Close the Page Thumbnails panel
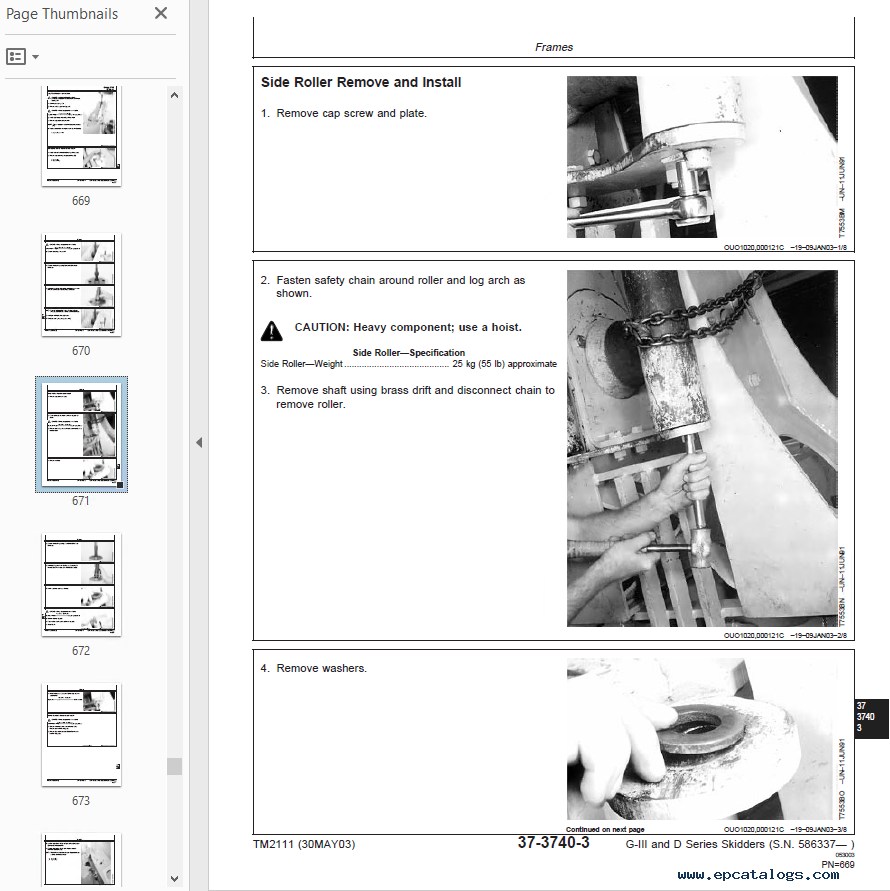The width and height of the screenshot is (890, 891). click(161, 13)
